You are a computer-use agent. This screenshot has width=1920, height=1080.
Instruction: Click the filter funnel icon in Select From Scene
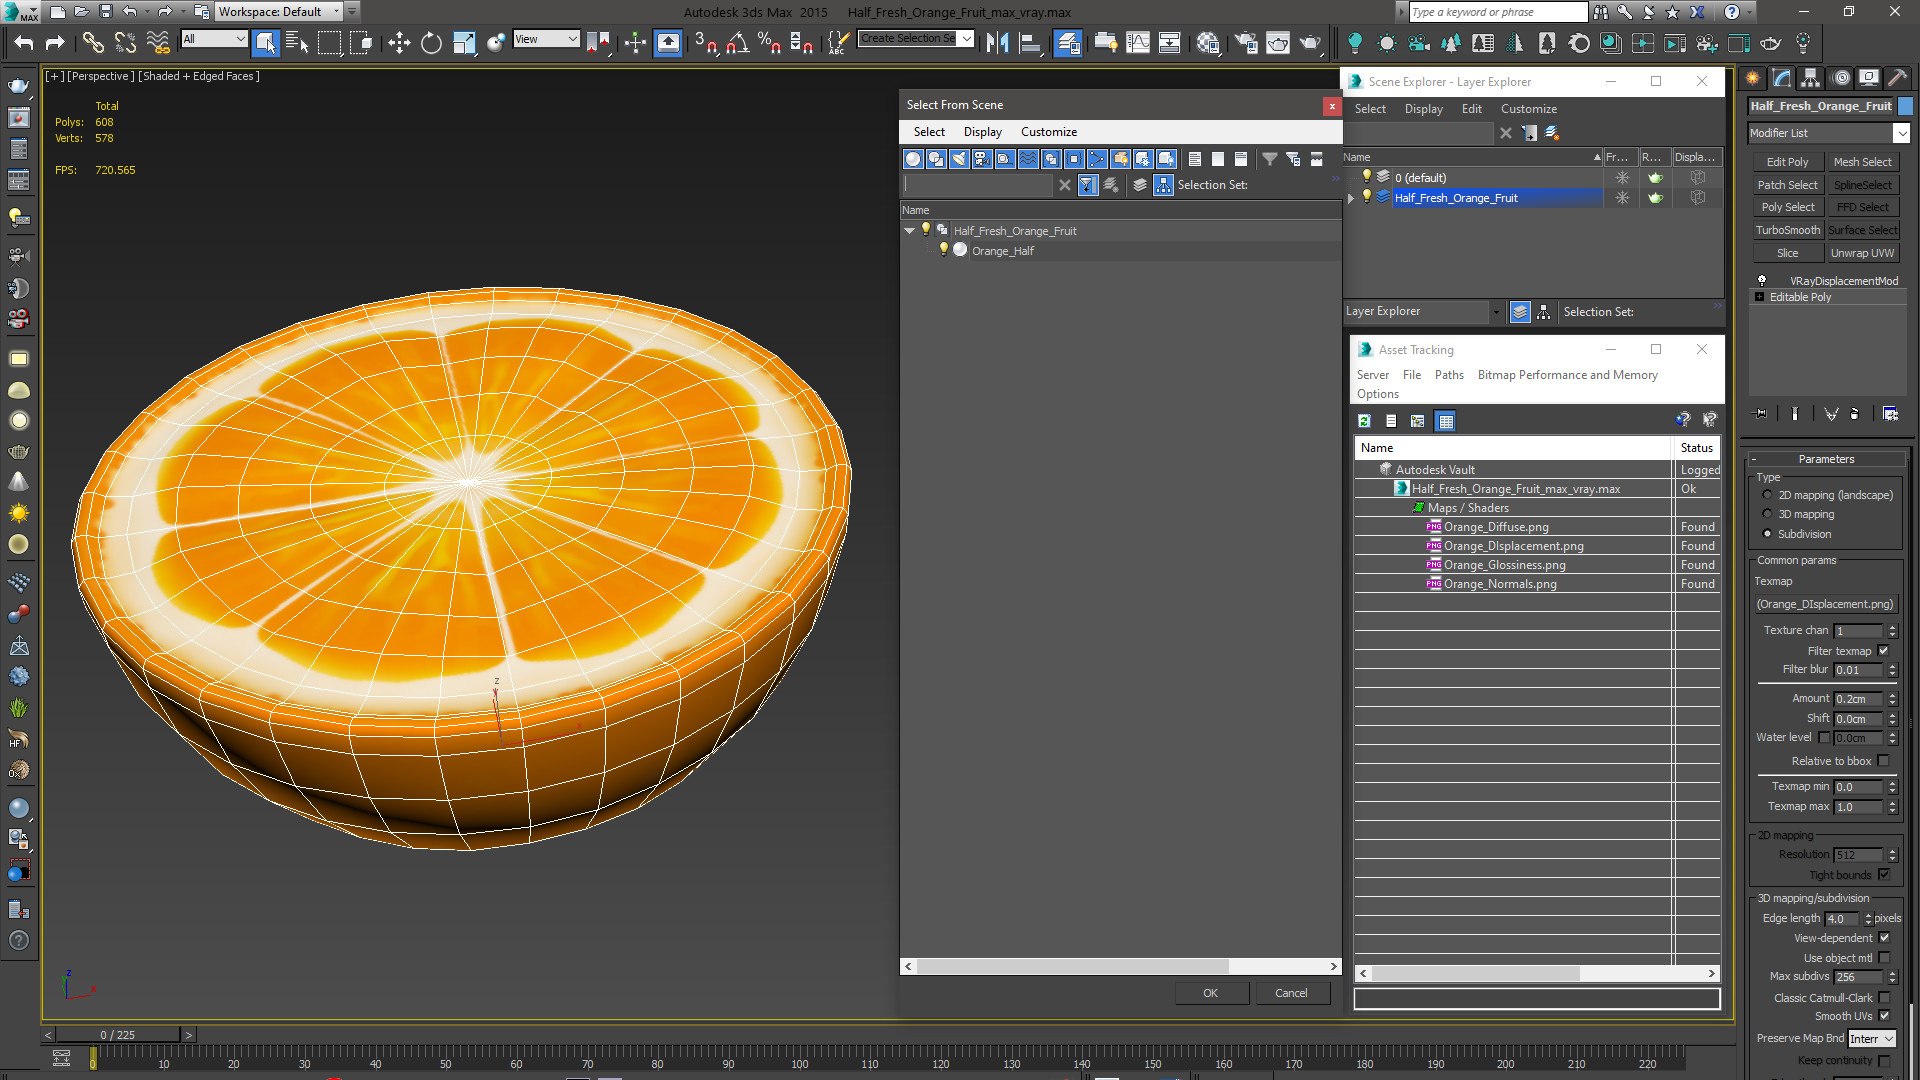(x=1270, y=159)
